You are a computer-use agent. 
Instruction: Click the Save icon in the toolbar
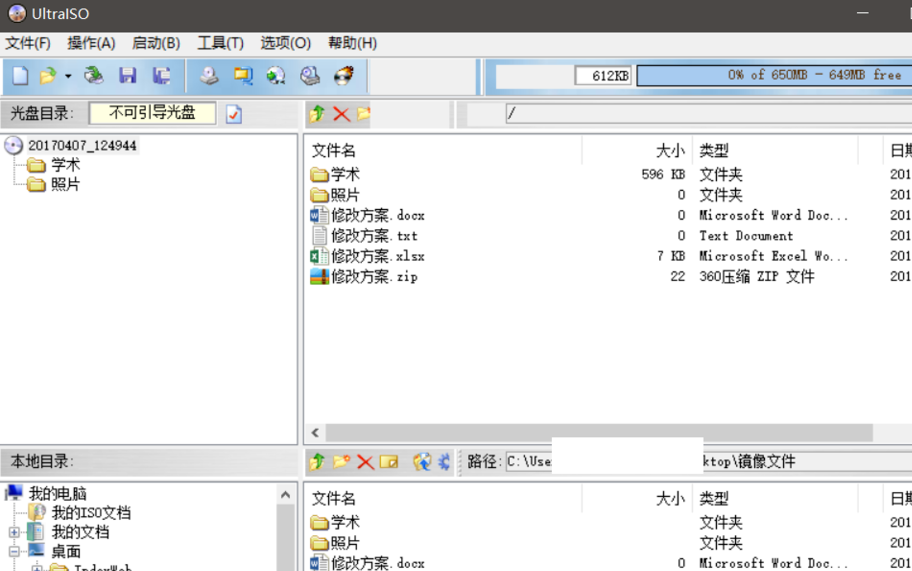point(127,76)
